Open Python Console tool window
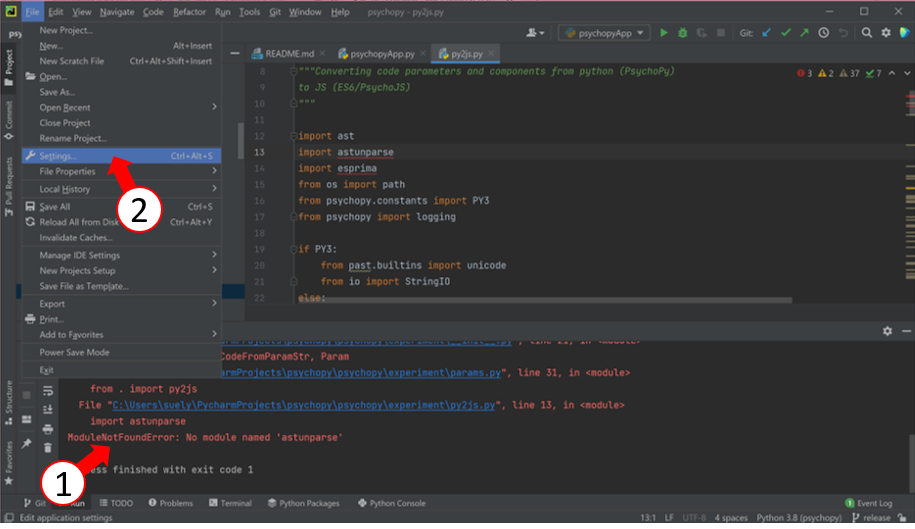 [392, 503]
